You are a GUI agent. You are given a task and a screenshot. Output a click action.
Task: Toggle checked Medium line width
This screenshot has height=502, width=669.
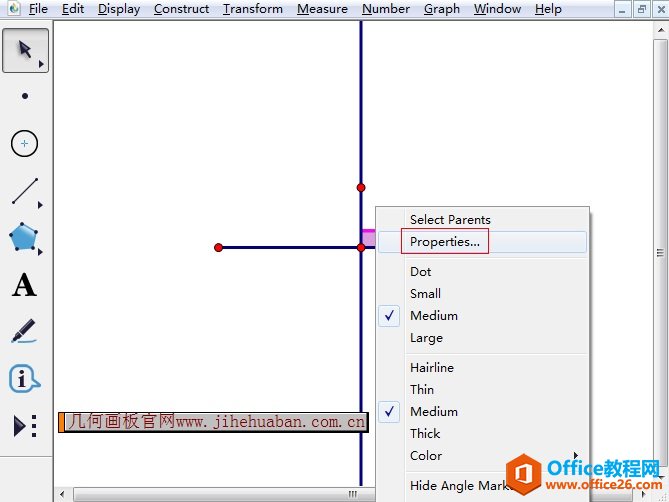click(x=483, y=412)
